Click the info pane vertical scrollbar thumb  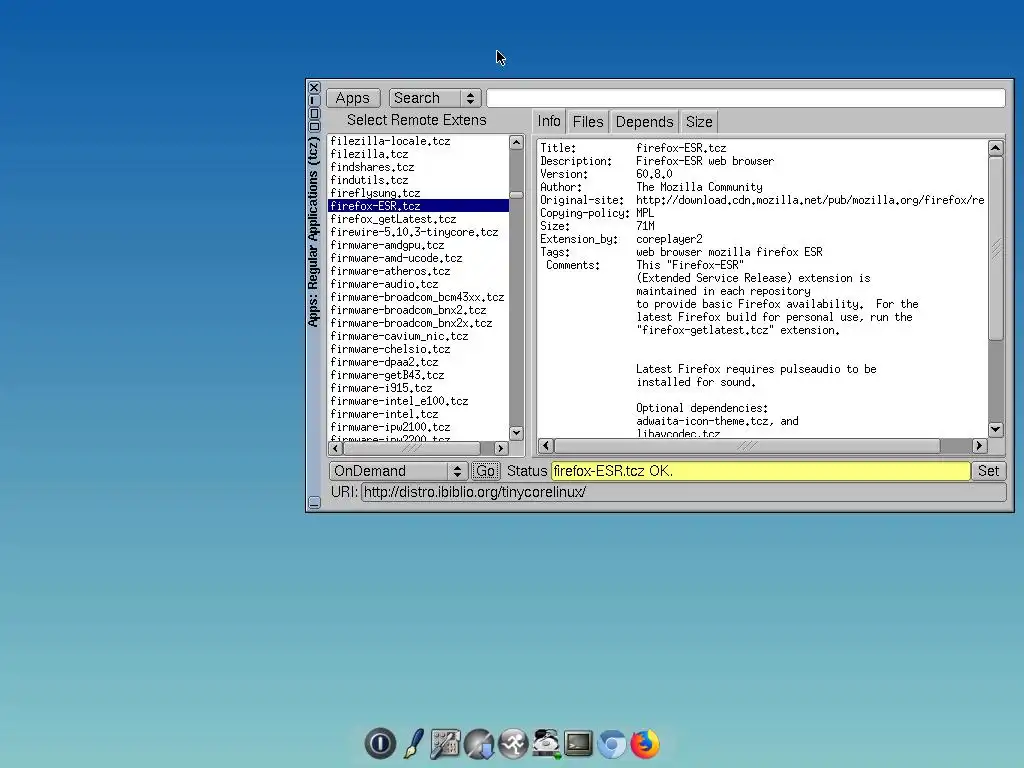995,248
